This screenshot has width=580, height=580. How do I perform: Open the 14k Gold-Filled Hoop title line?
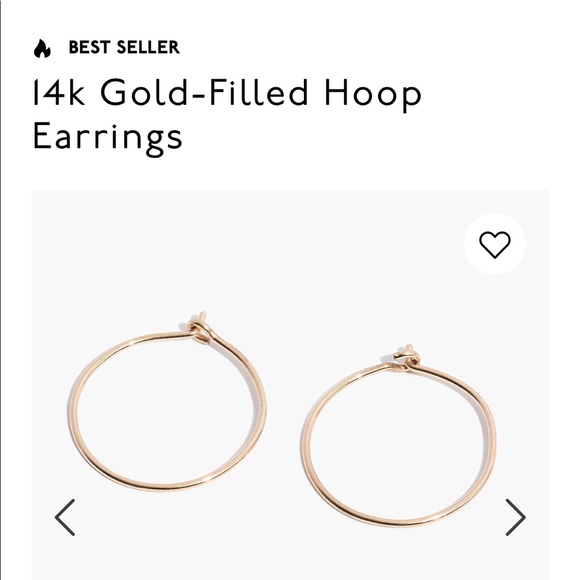point(227,92)
